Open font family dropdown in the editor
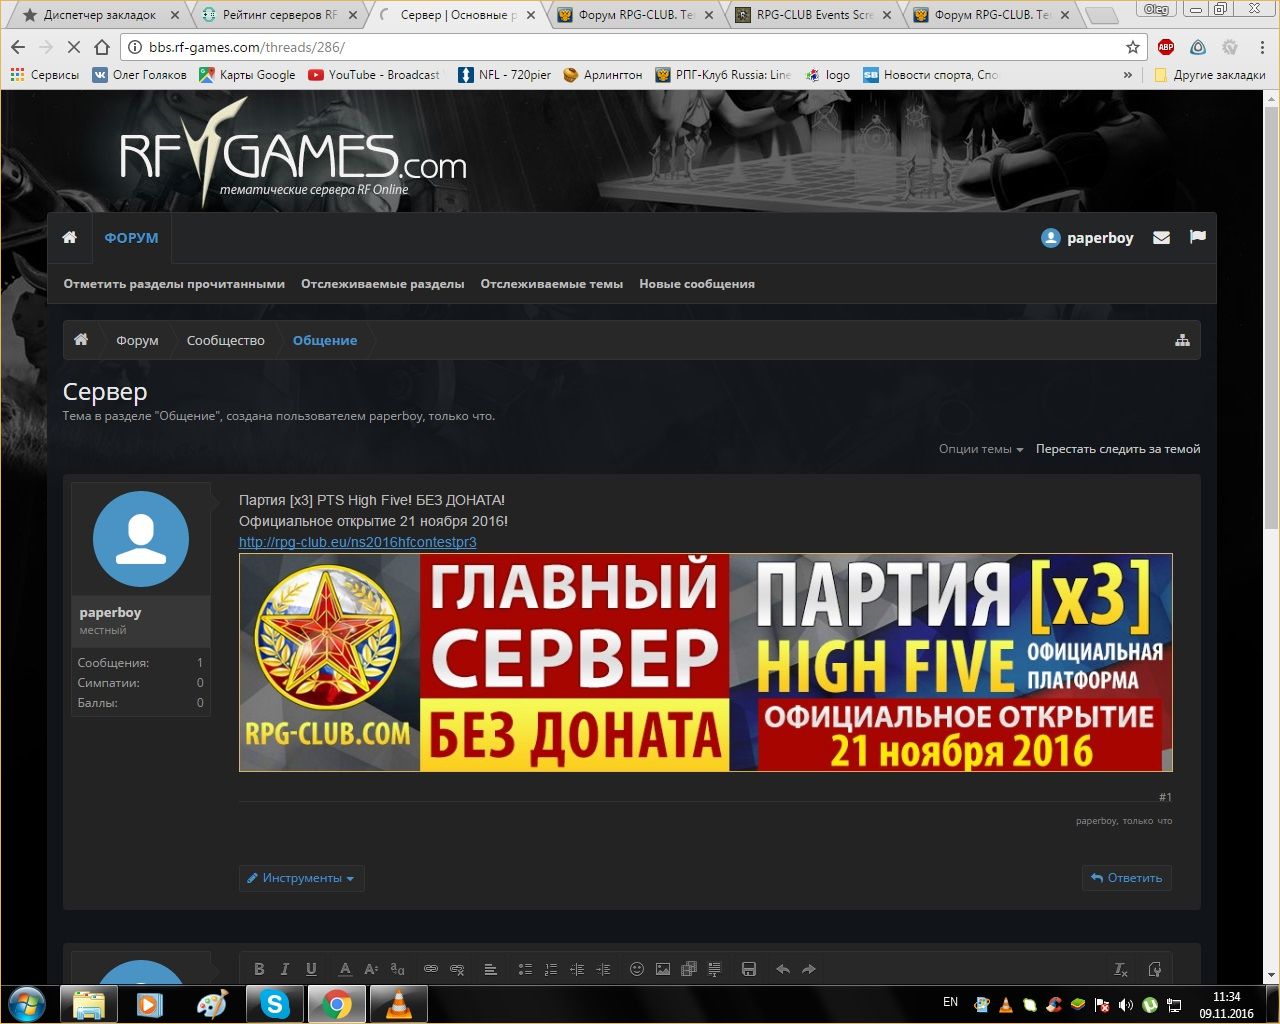1280x1024 pixels. pyautogui.click(x=397, y=969)
